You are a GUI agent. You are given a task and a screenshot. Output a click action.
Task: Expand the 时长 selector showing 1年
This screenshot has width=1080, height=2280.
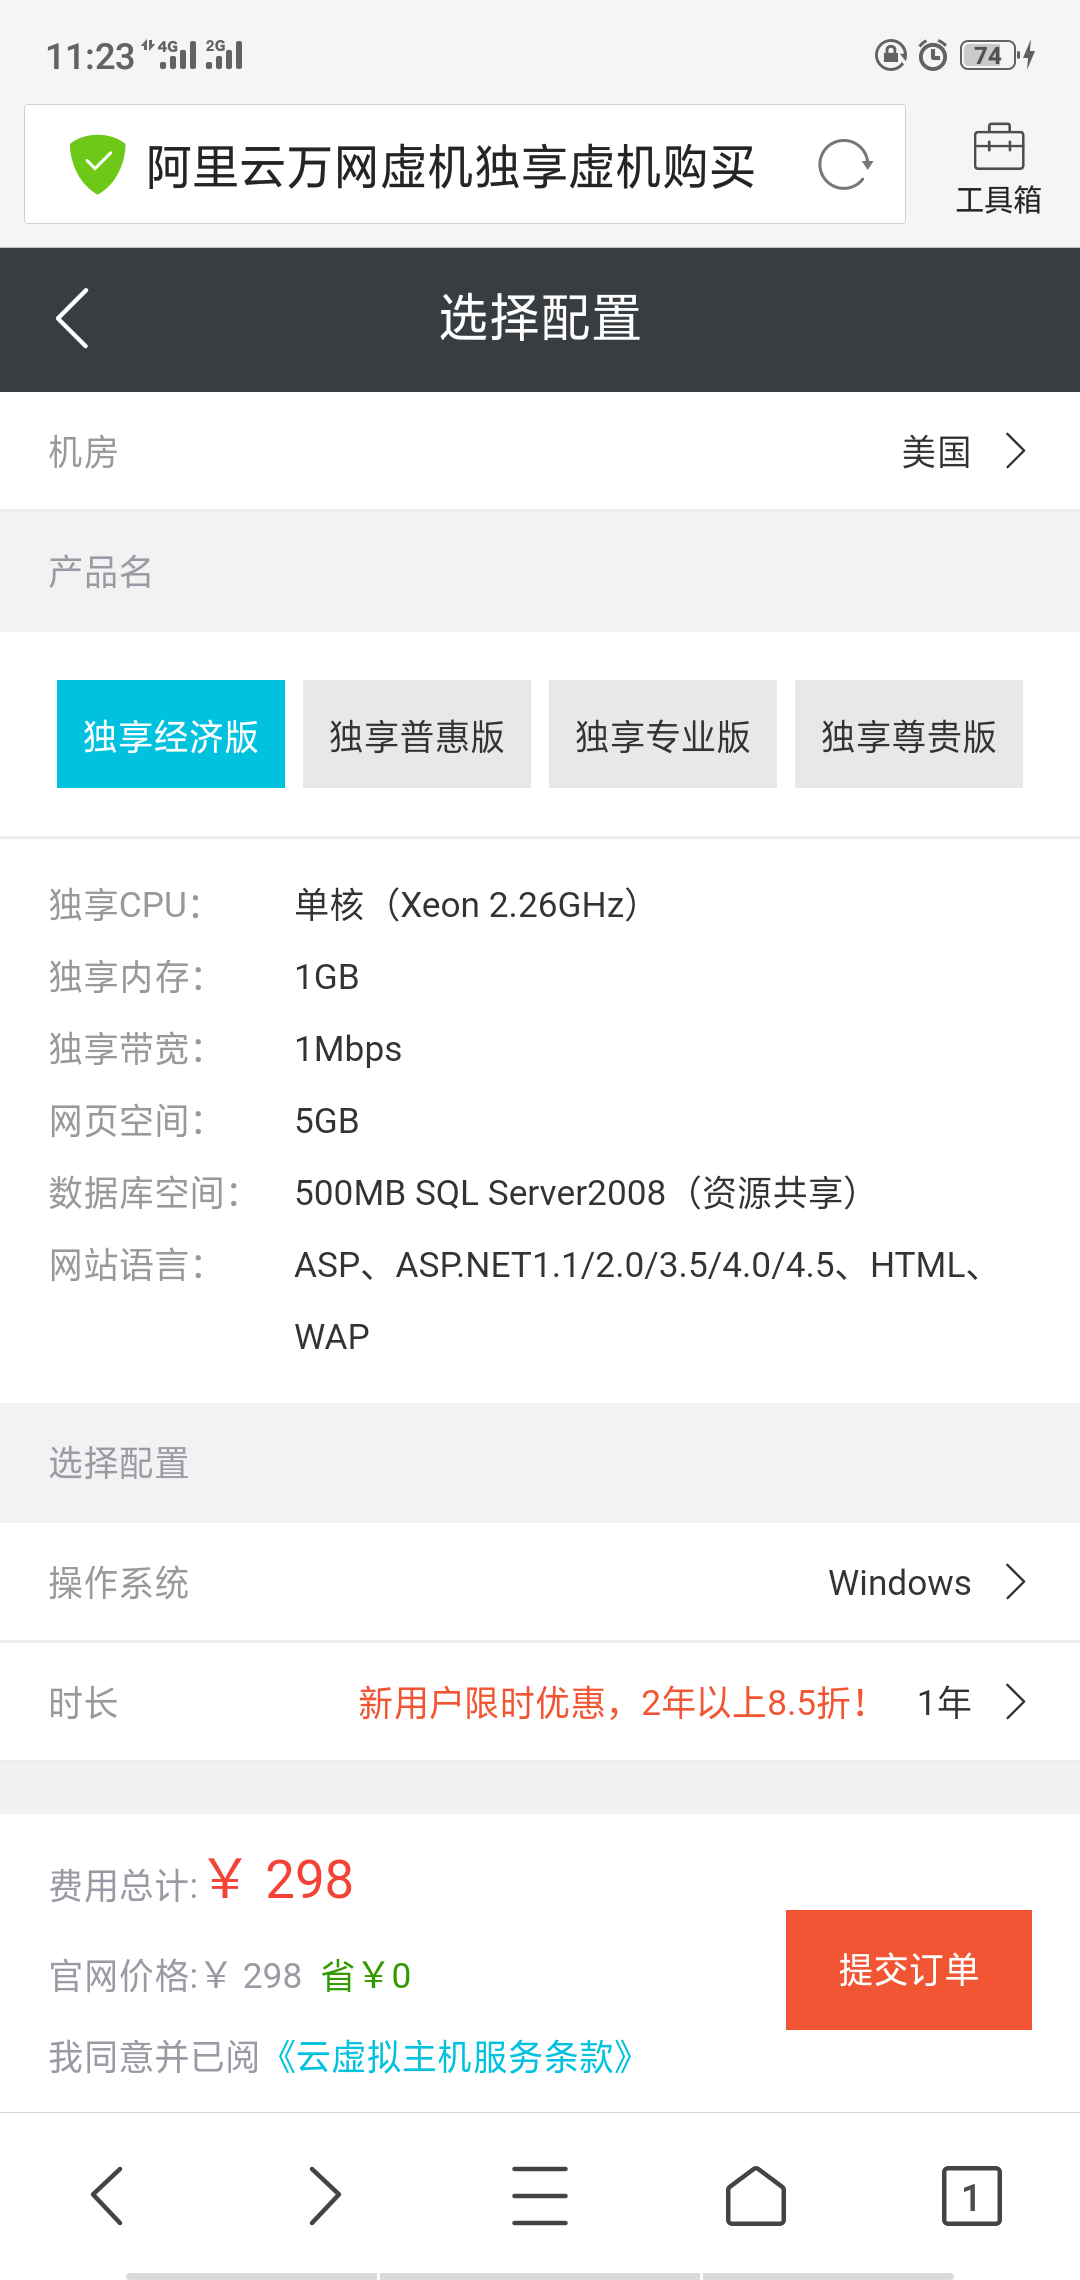540,1701
